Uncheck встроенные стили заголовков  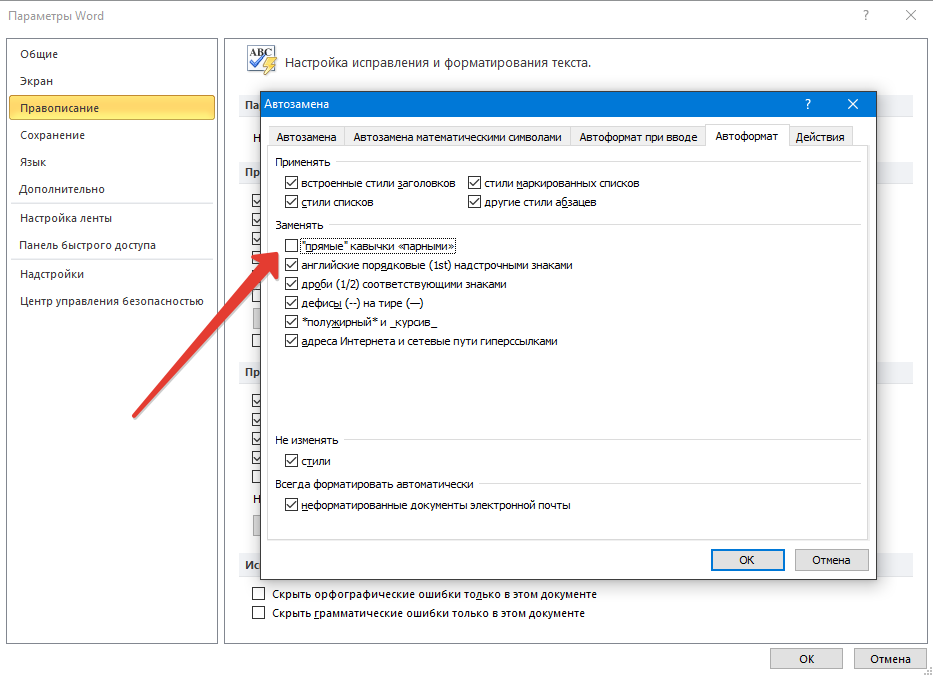coord(291,182)
